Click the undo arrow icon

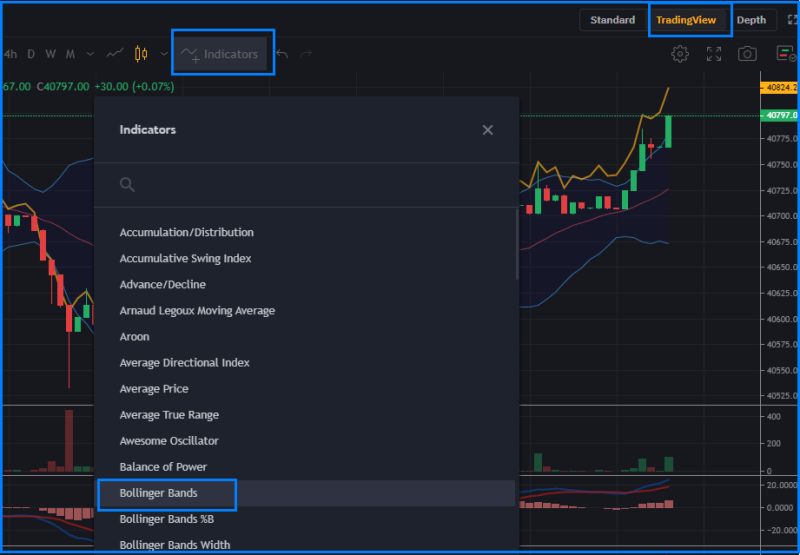282,54
